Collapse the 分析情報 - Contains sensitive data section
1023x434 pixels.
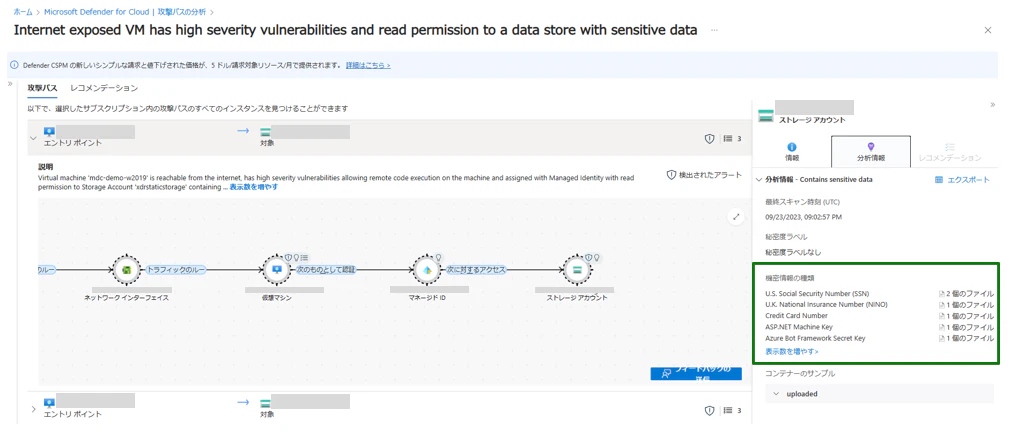pyautogui.click(x=759, y=179)
